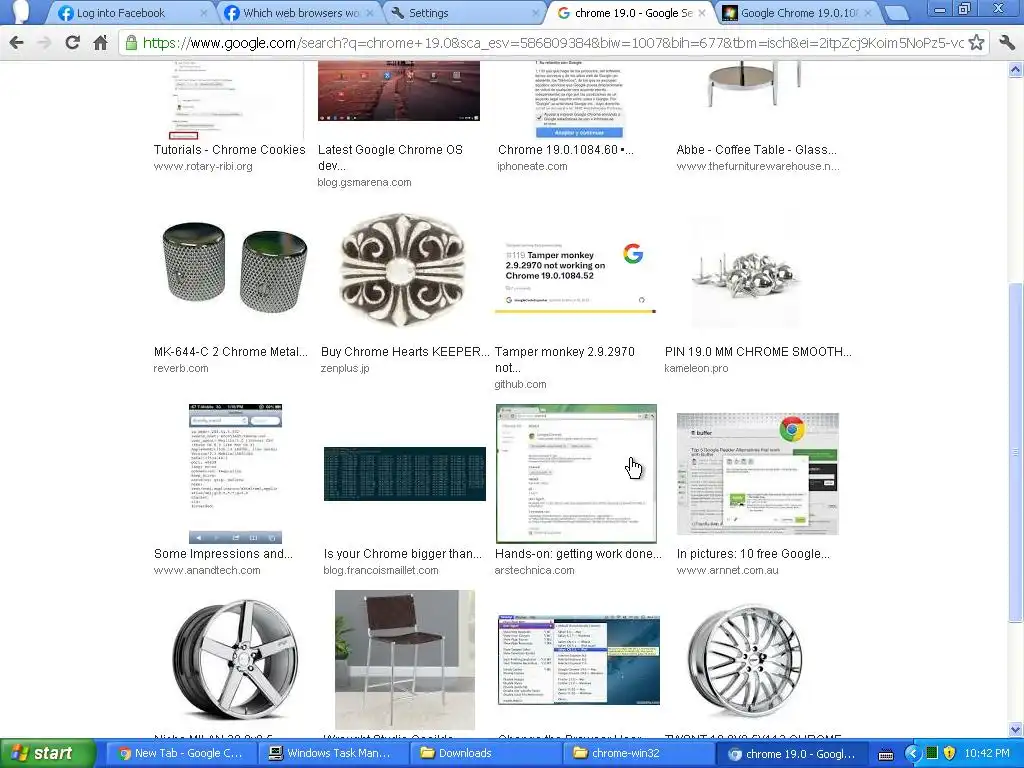Open the chrome smooth pins image
The width and height of the screenshot is (1024, 768).
pyautogui.click(x=745, y=274)
